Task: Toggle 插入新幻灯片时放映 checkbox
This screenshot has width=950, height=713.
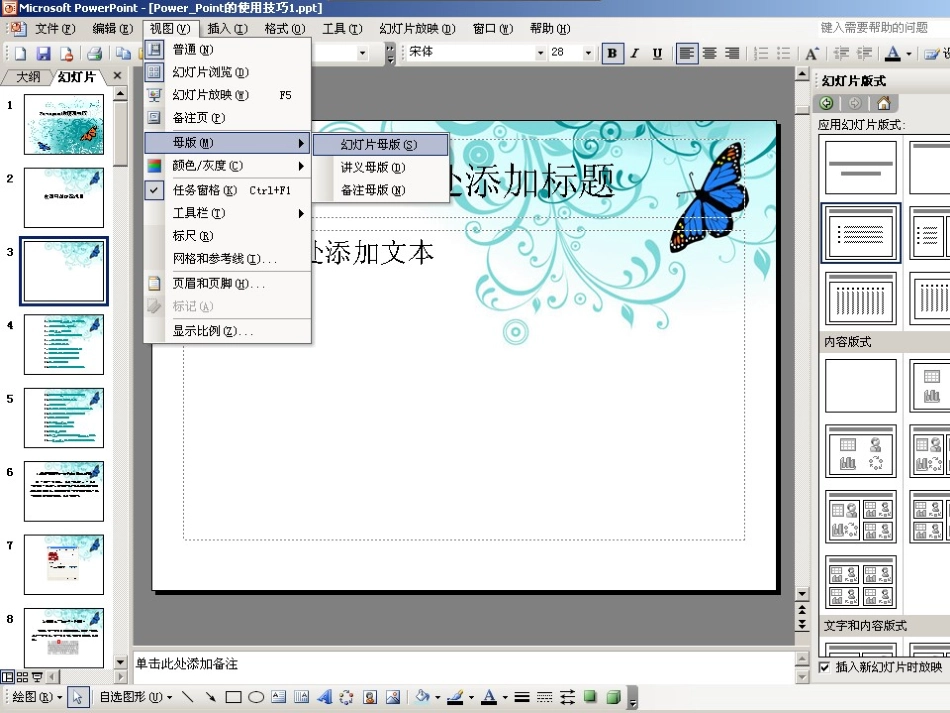Action: pyautogui.click(x=824, y=667)
